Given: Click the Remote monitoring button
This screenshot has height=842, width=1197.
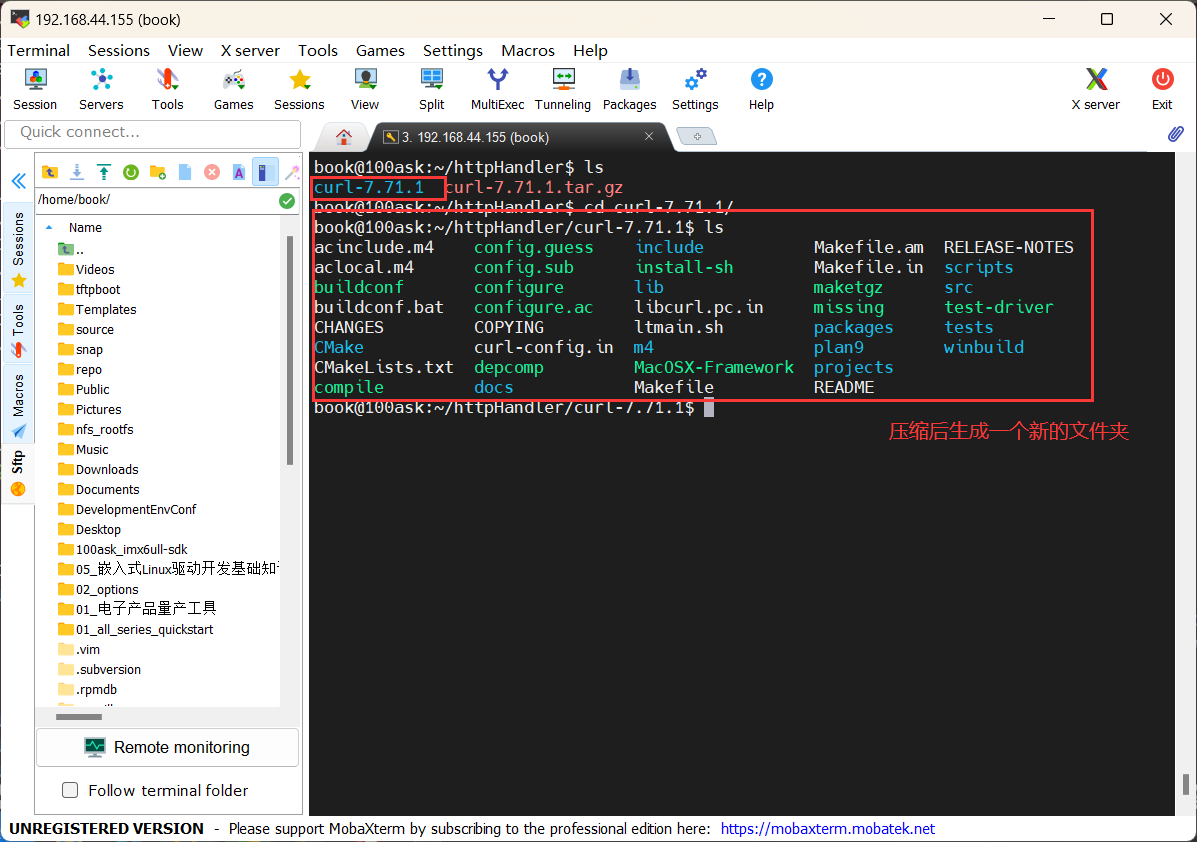Looking at the screenshot, I should [167, 747].
